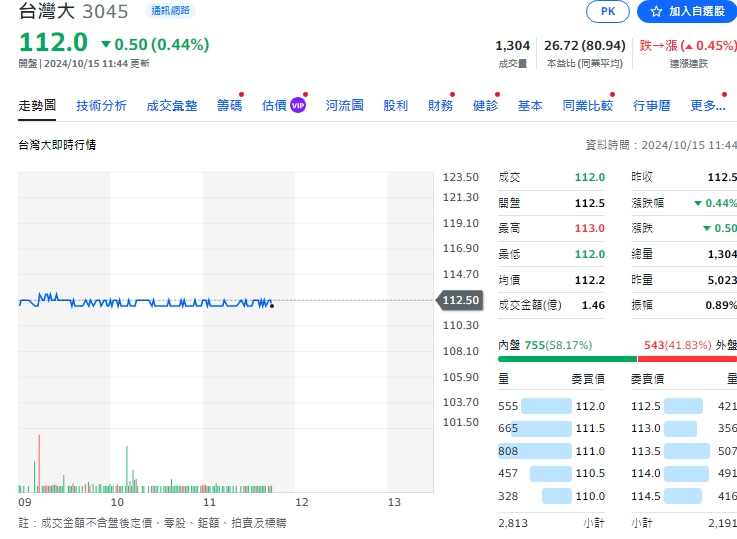Click the 振幅 value 0.89%
The width and height of the screenshot is (737, 539).
point(721,305)
